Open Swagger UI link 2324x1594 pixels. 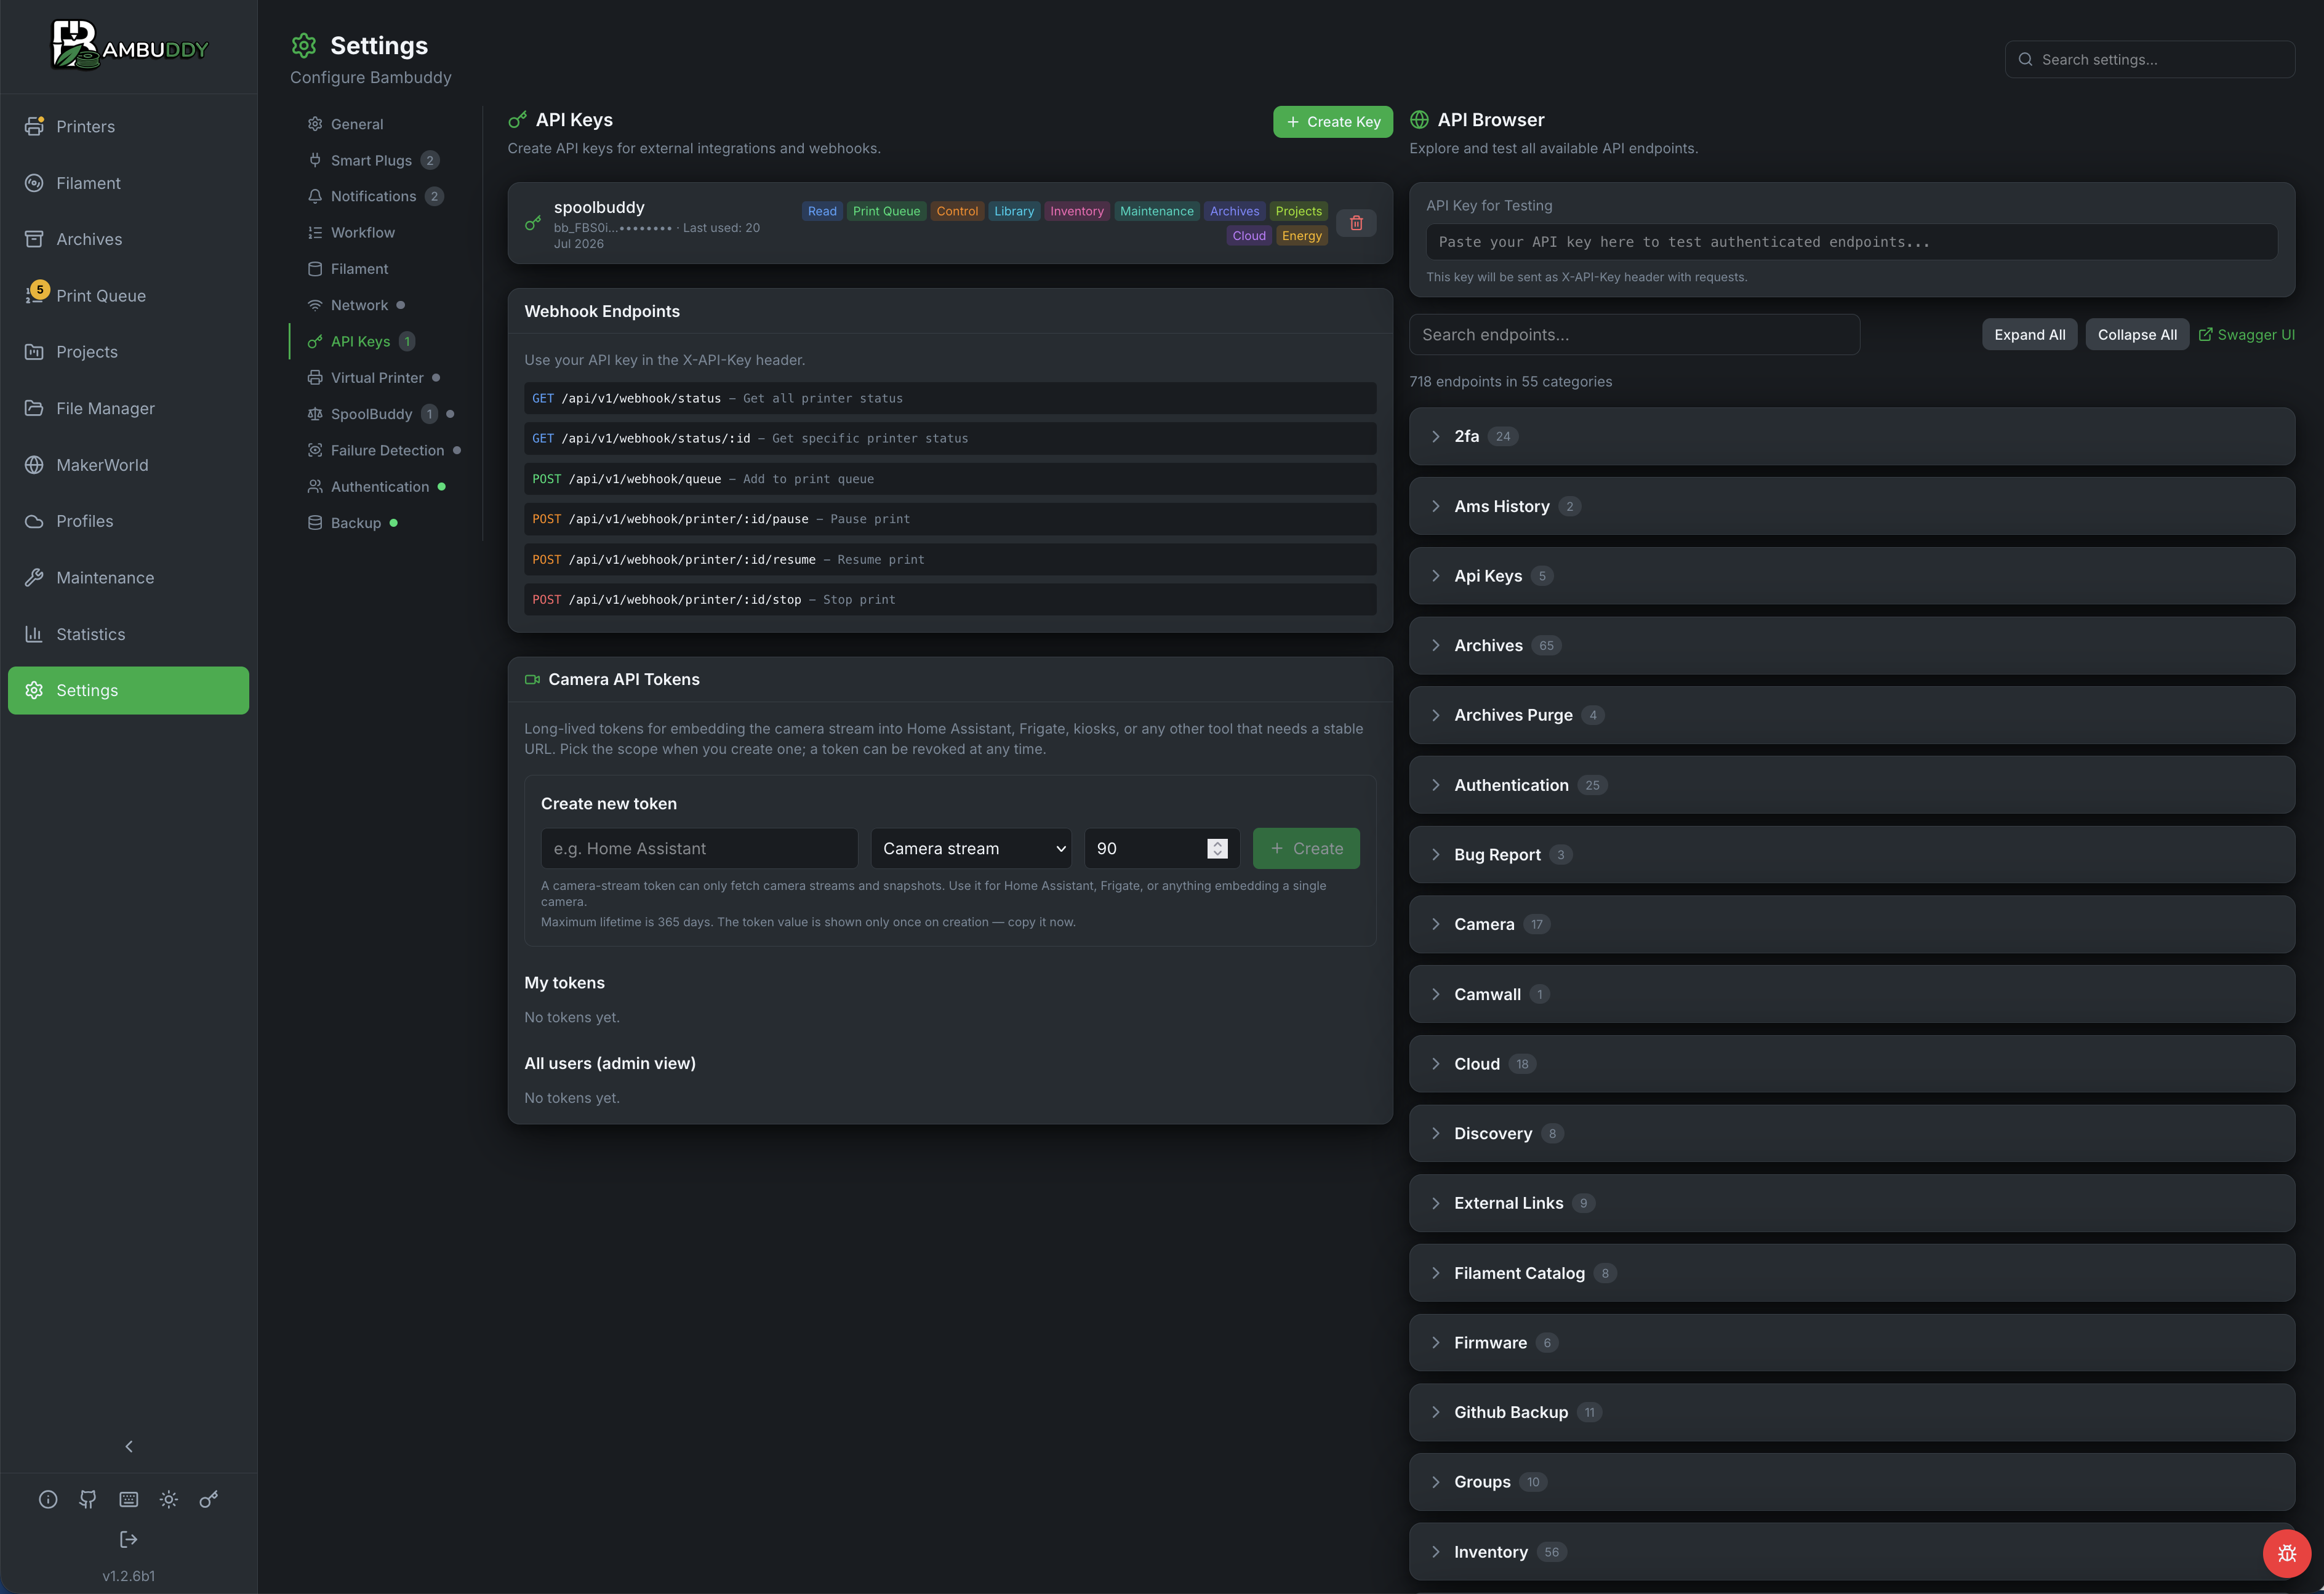tap(2246, 335)
